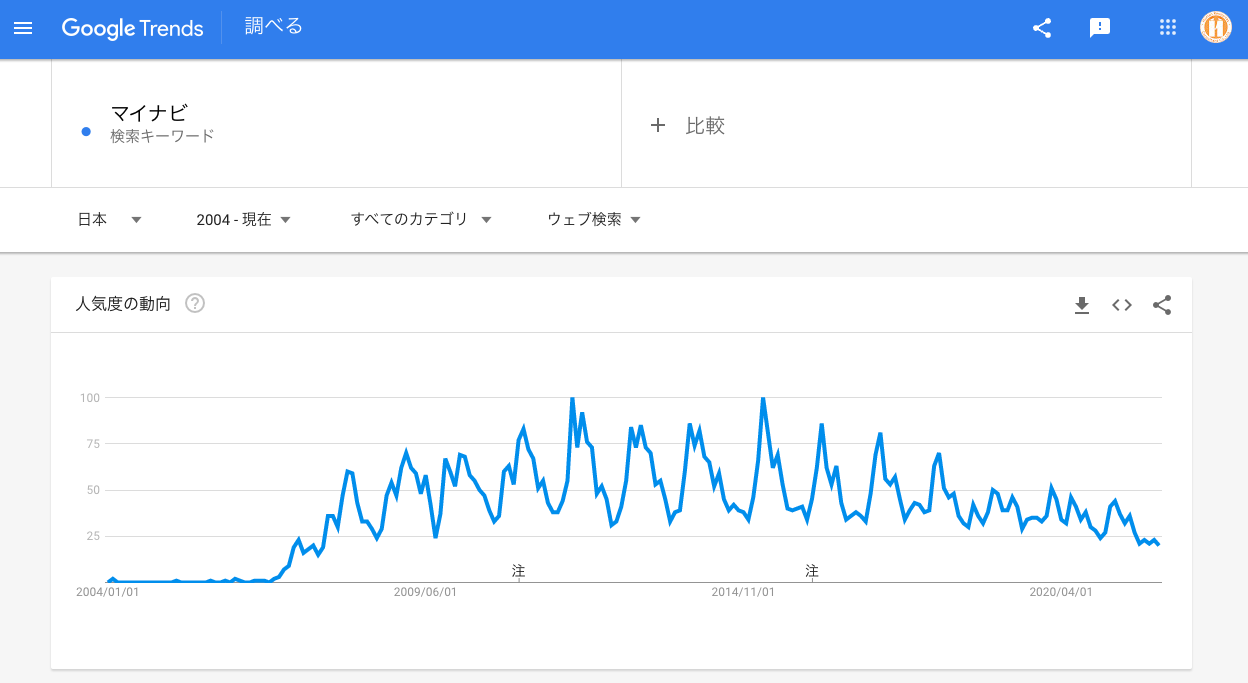Click the Google Trends logo
1248x683 pixels.
pos(132,28)
